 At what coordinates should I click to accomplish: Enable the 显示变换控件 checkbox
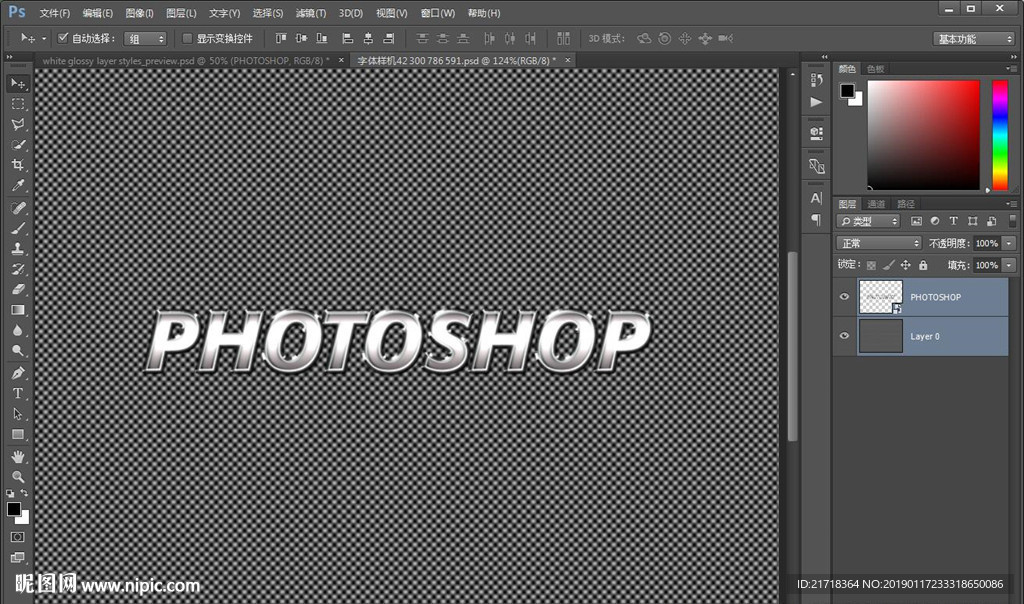187,38
